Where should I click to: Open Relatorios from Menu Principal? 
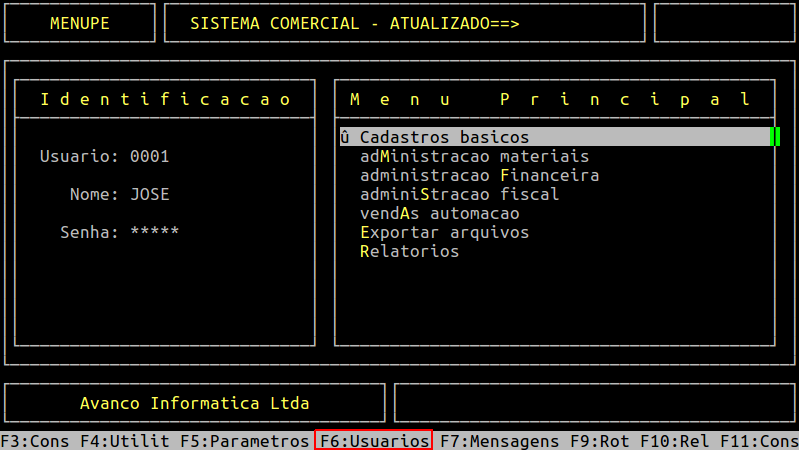pyautogui.click(x=409, y=251)
